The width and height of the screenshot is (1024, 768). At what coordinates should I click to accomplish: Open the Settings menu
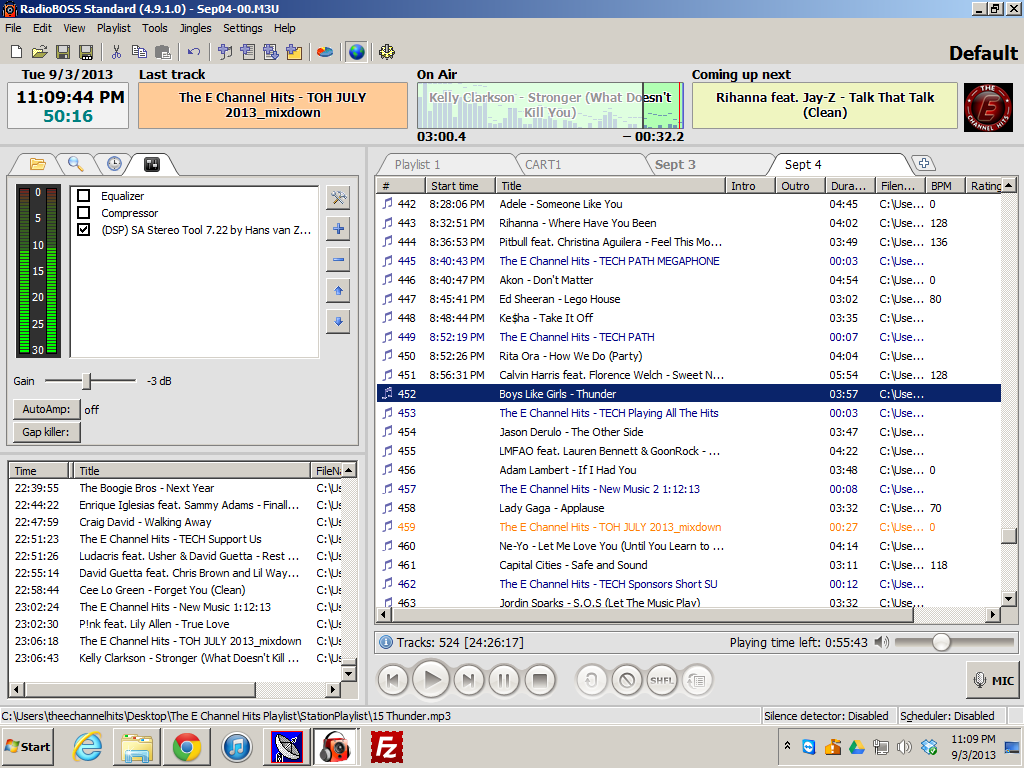point(242,28)
